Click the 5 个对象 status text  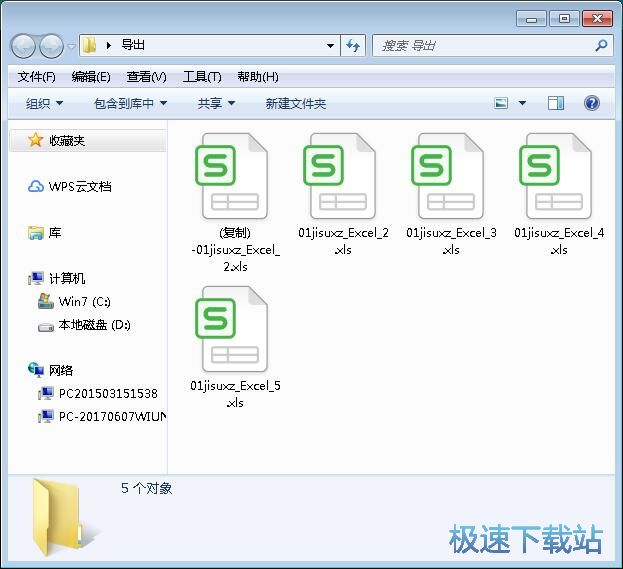pyautogui.click(x=147, y=488)
